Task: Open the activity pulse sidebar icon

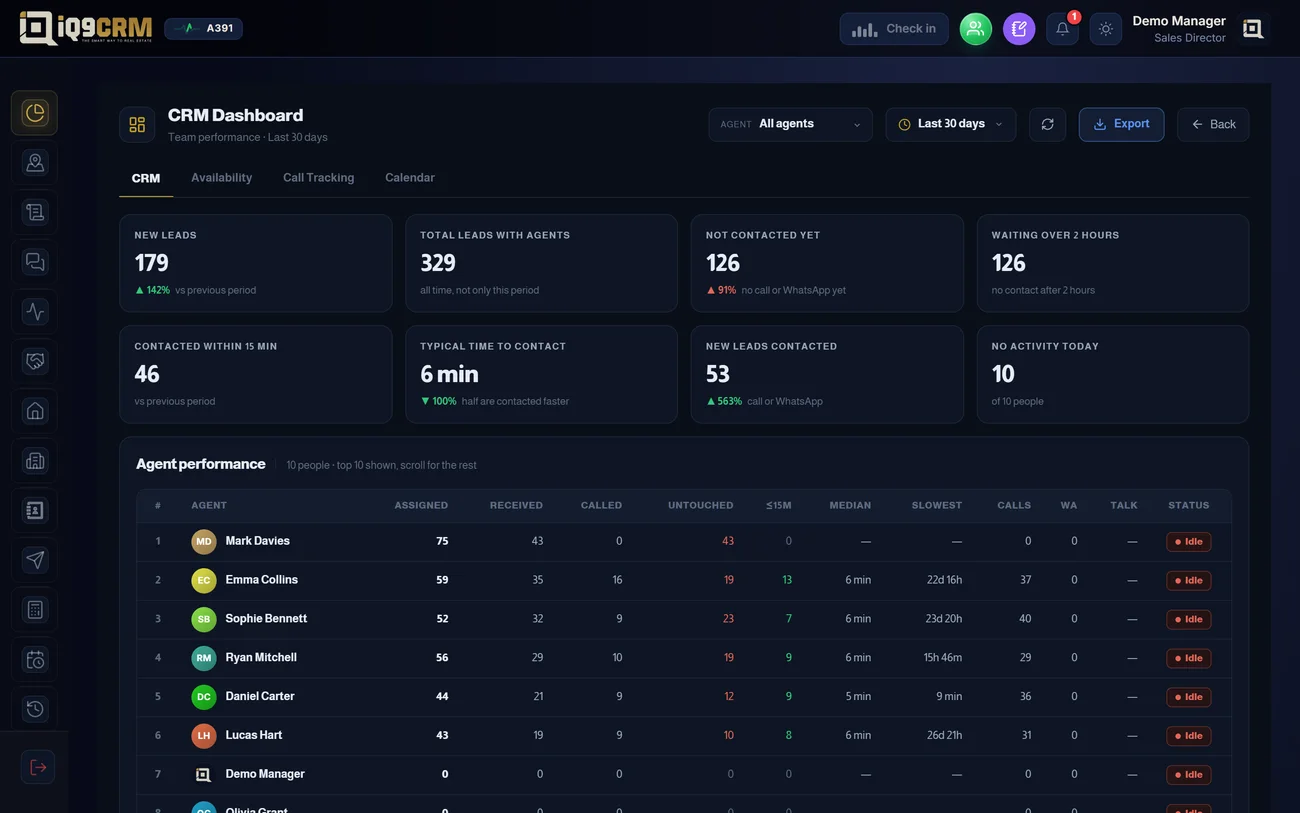Action: coord(35,312)
